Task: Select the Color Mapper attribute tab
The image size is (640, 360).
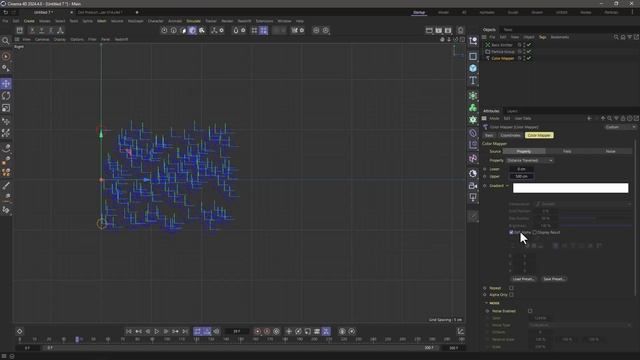Action: [539, 135]
